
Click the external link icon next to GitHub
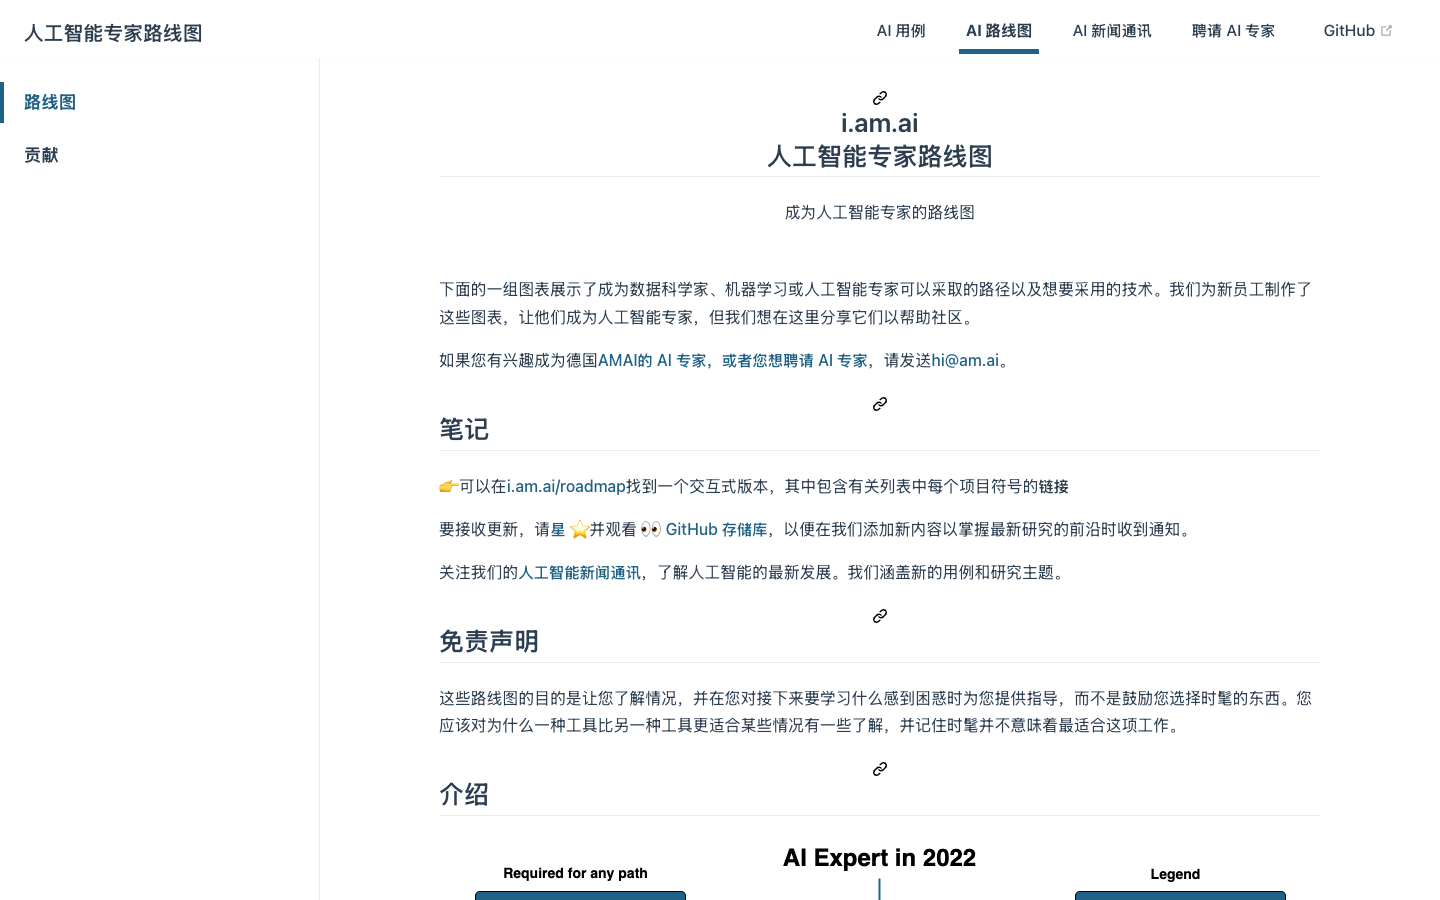pos(1386,31)
